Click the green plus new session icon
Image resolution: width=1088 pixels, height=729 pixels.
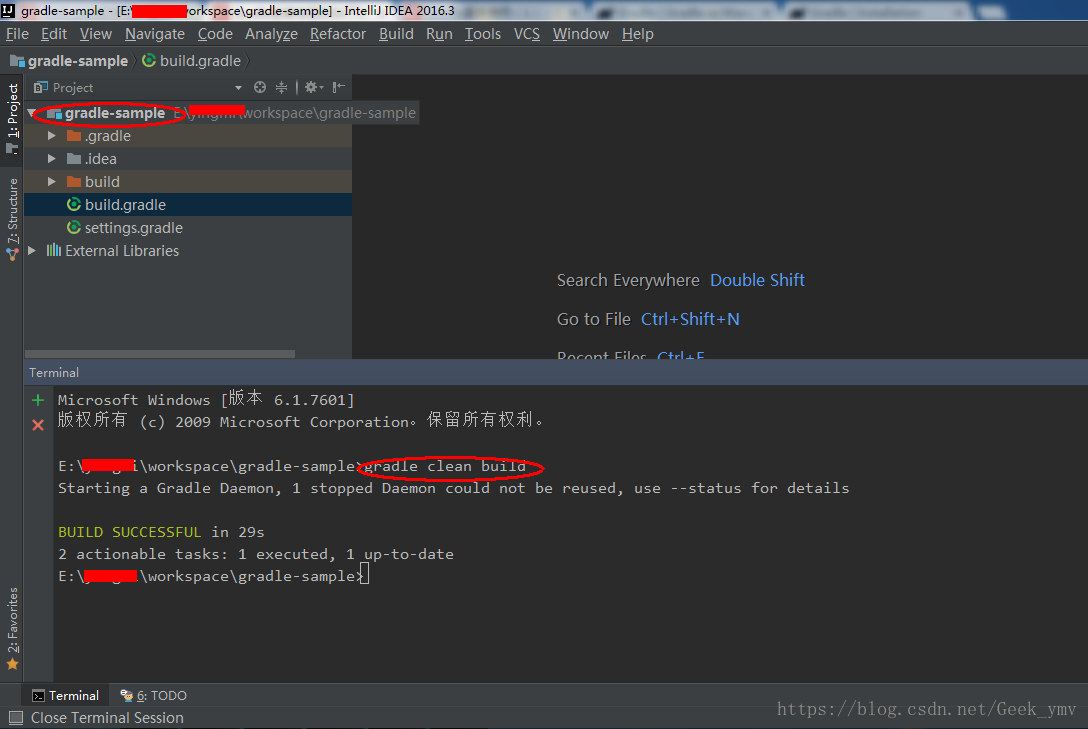tap(38, 400)
